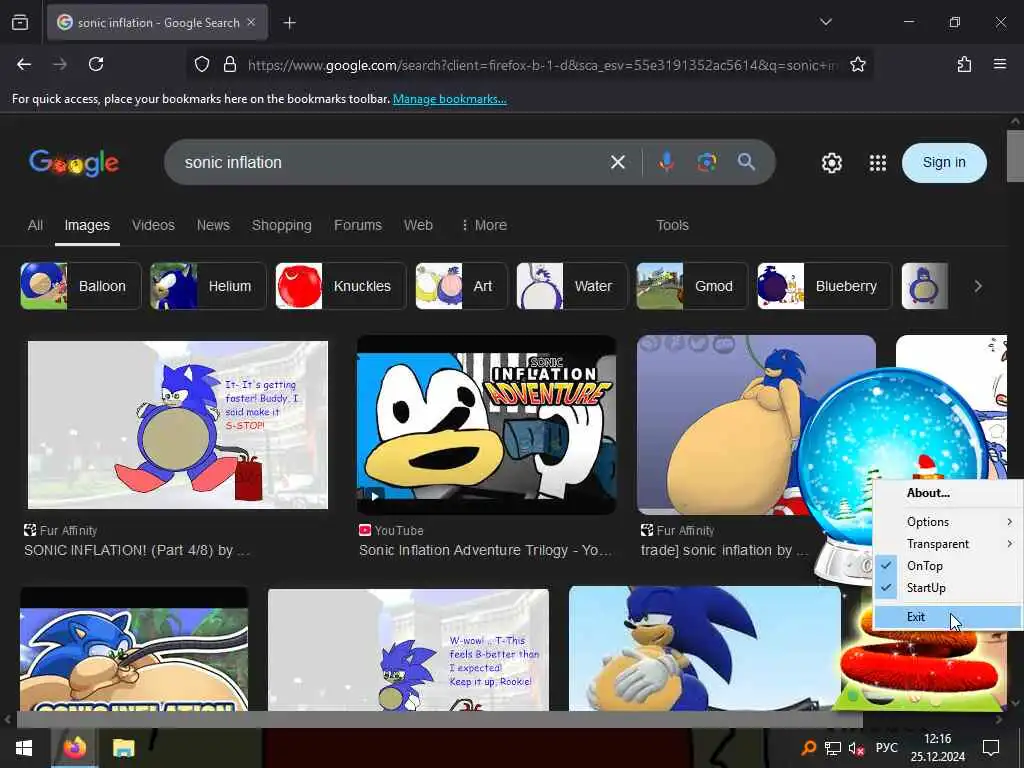The image size is (1024, 768).
Task: Open Windows notification center icon
Action: (991, 748)
